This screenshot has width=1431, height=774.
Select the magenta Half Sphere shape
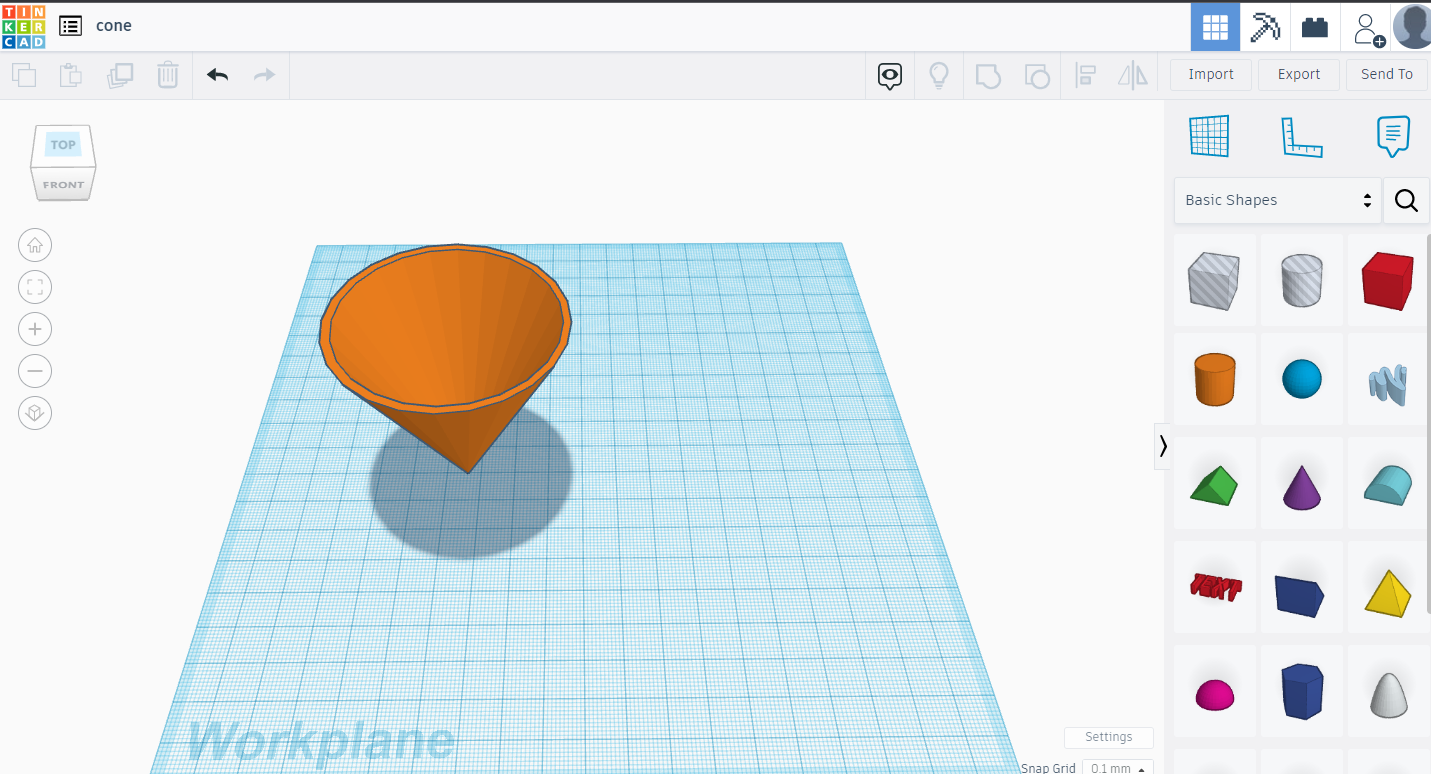tap(1214, 694)
